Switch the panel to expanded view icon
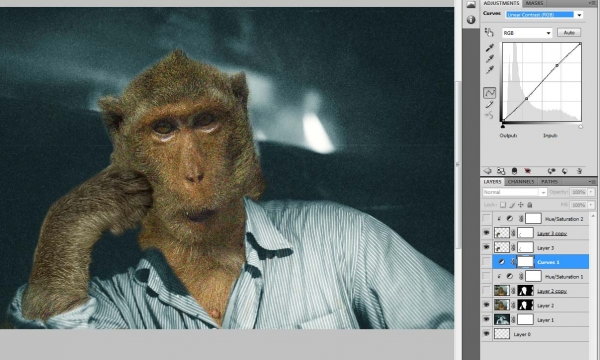The image size is (600, 360). pos(501,171)
